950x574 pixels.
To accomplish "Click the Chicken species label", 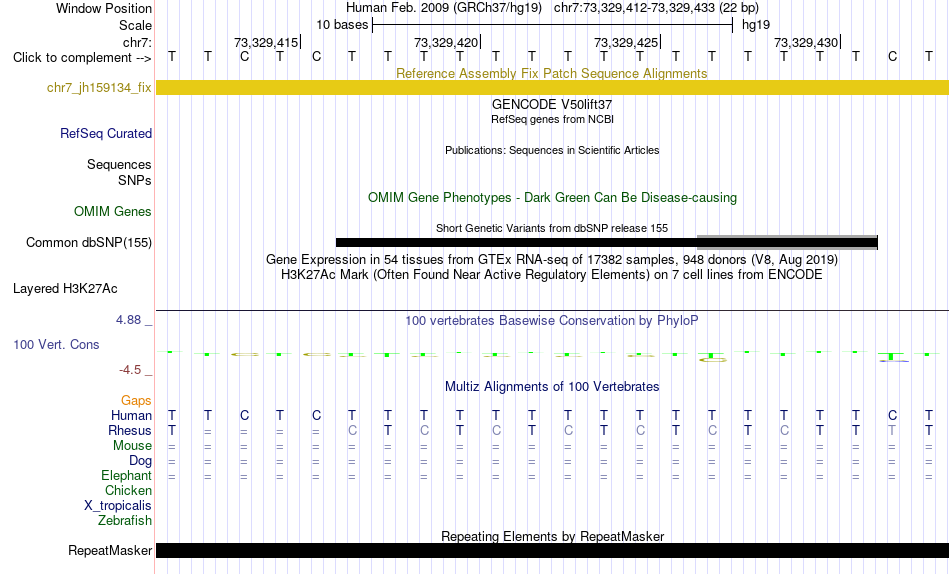I will pos(128,490).
